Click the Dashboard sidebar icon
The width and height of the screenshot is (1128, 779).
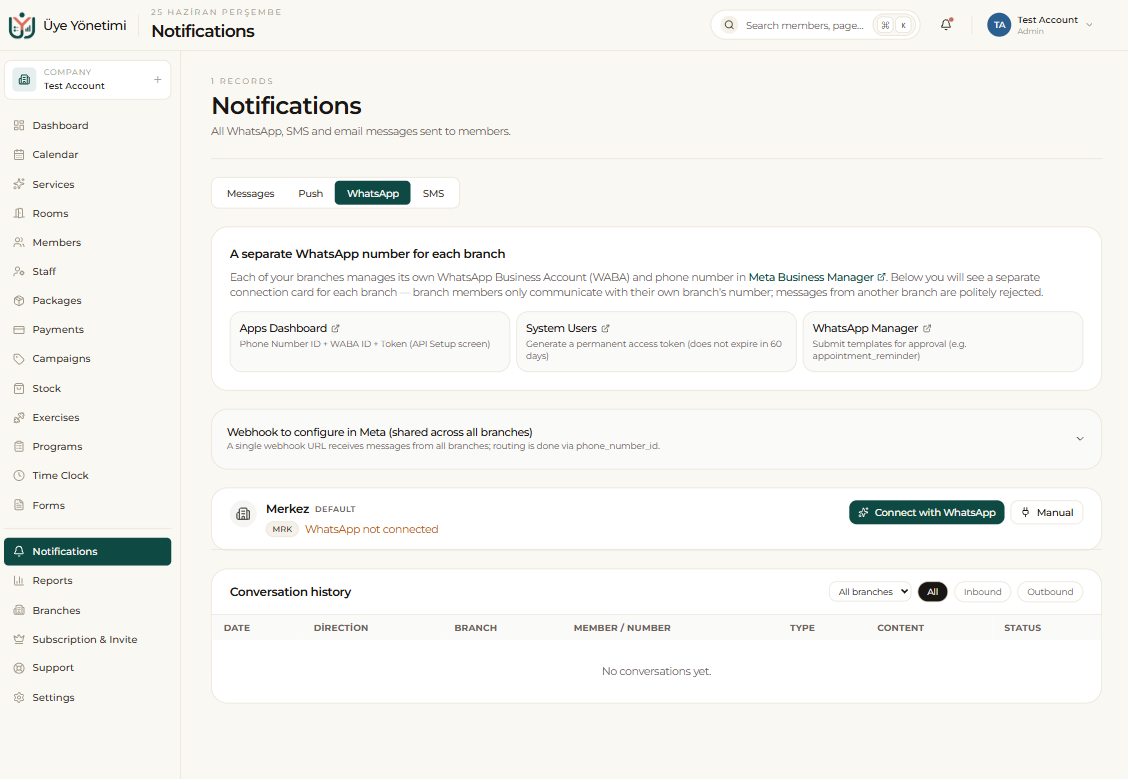(19, 125)
